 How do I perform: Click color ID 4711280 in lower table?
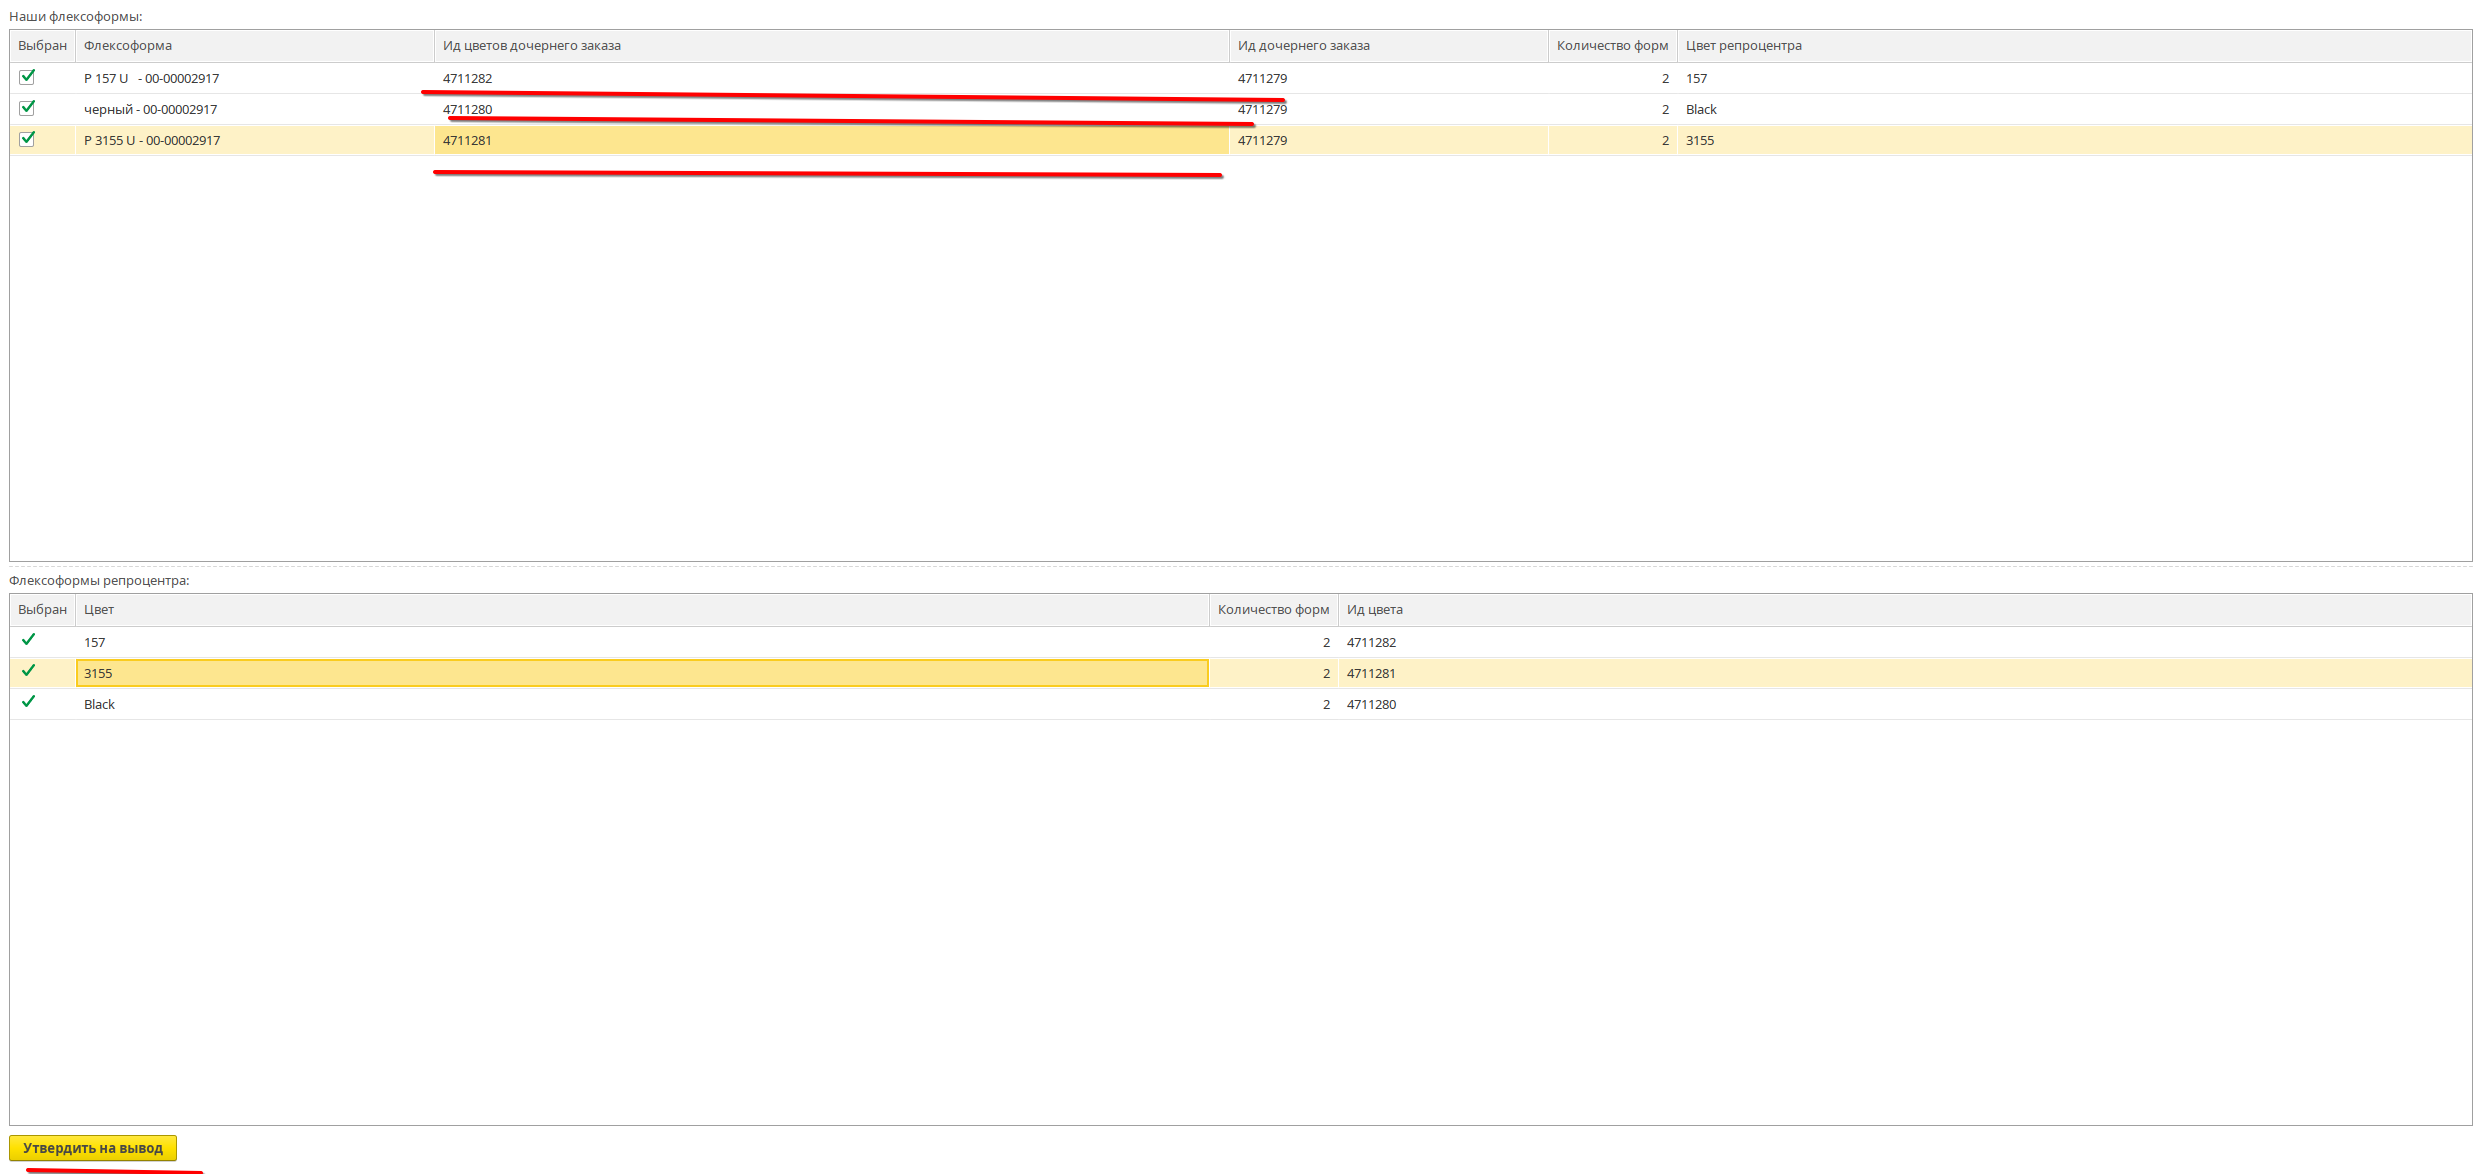click(x=1371, y=705)
